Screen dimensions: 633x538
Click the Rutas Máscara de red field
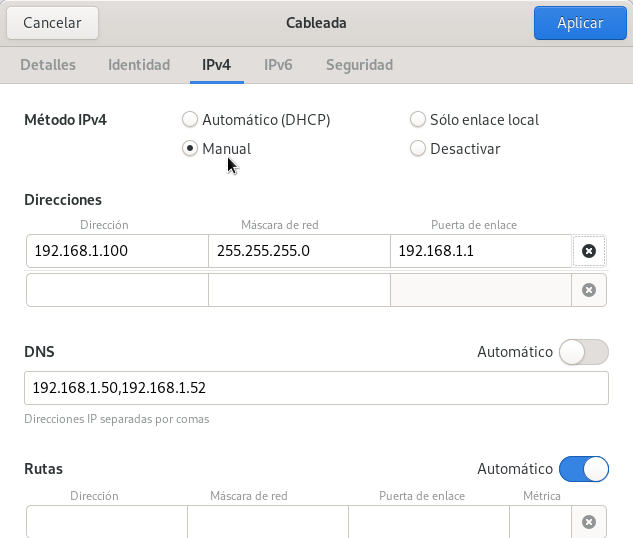click(x=268, y=522)
